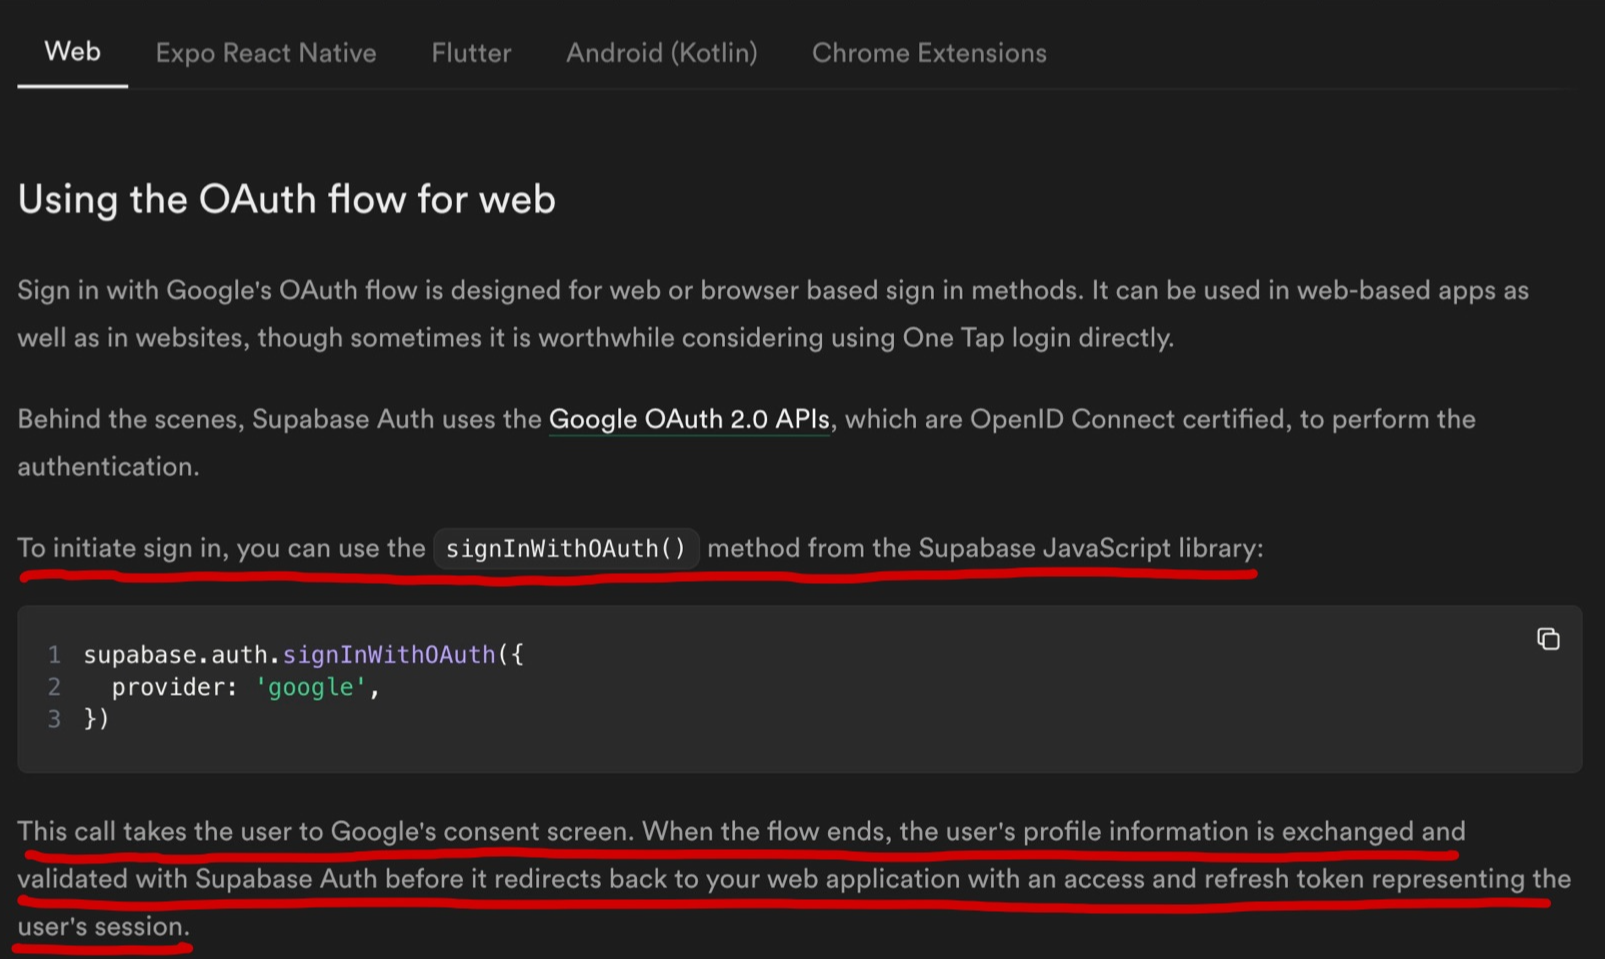Screen dimensions: 1605x959
Task: Click paragraph starting "Sign in with Google's OAuth"
Action: coord(773,314)
